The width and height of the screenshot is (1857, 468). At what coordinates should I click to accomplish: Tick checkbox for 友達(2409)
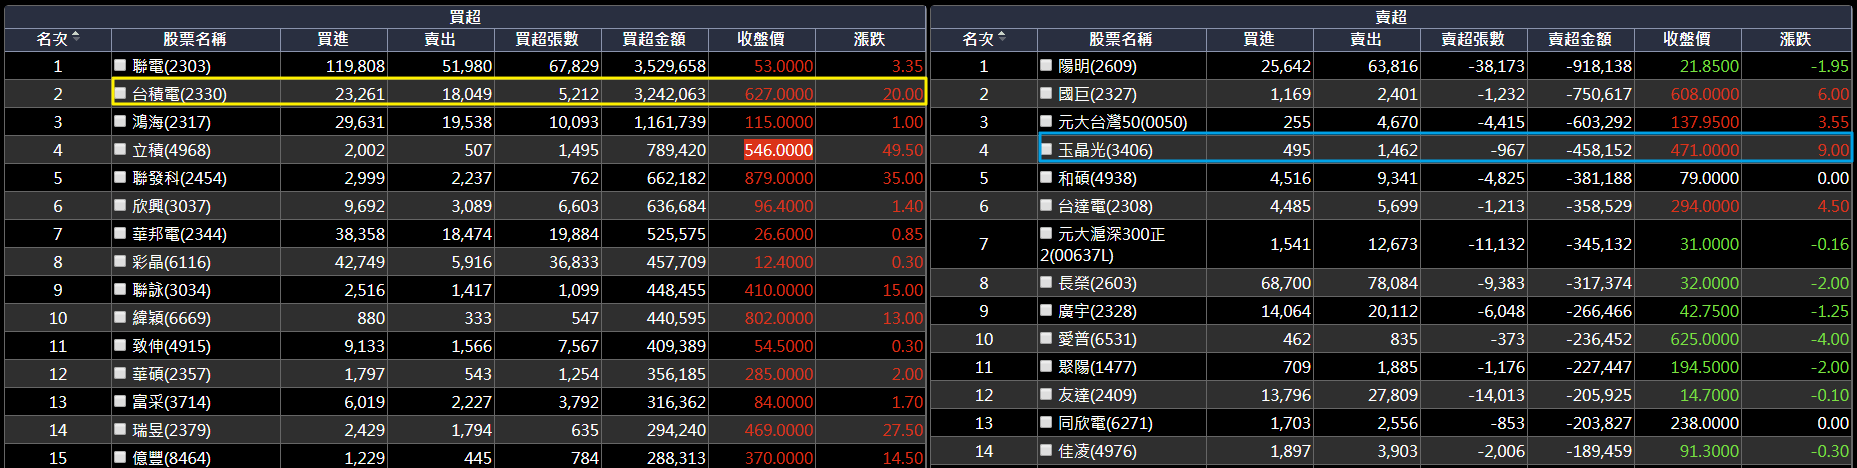tap(1046, 395)
